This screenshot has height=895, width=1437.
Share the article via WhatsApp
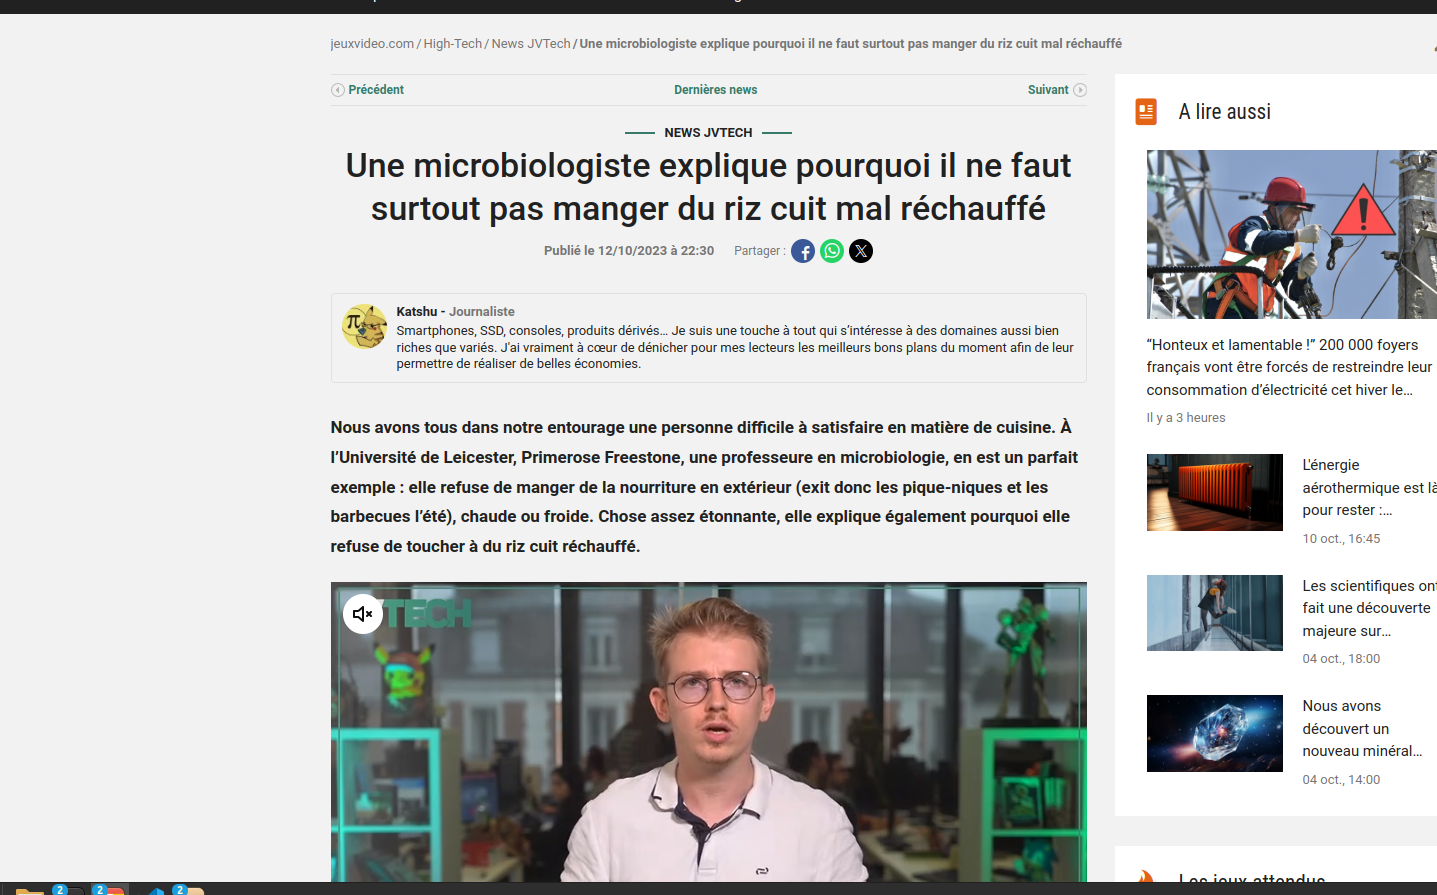click(832, 251)
